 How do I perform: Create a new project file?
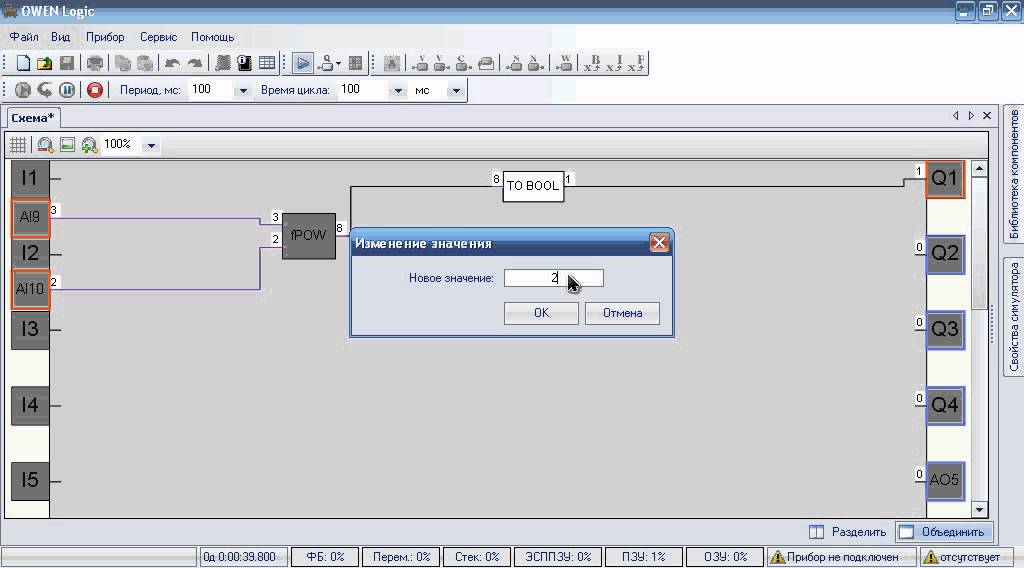click(x=23, y=63)
